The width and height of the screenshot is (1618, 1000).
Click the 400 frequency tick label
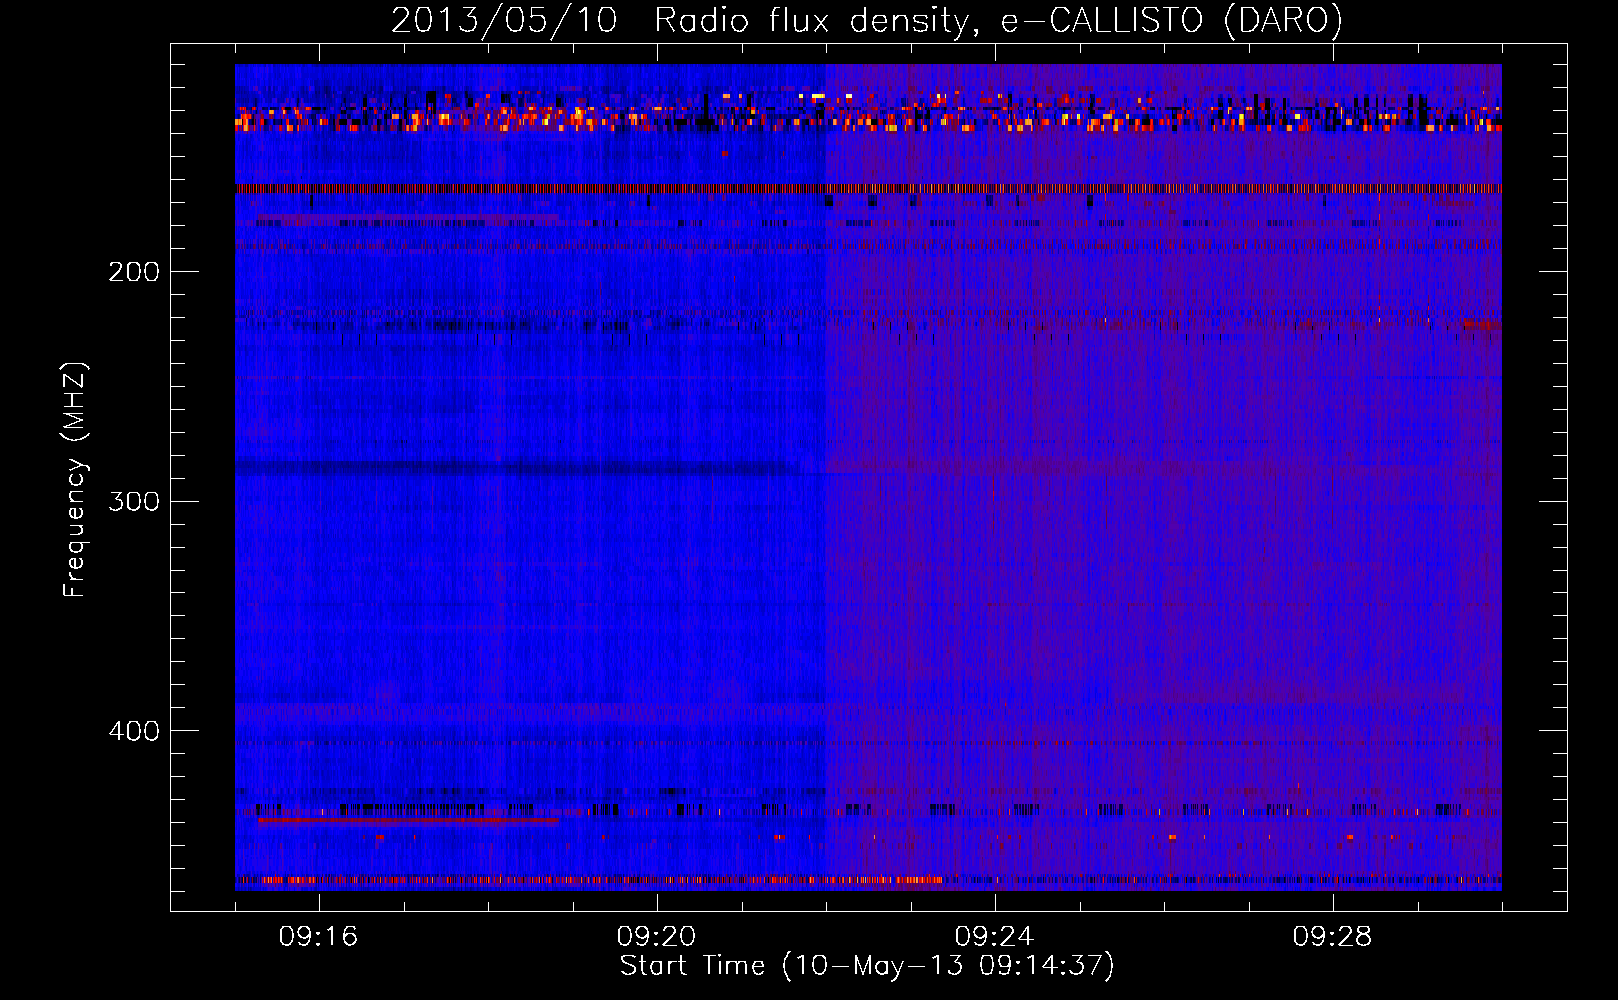(134, 731)
